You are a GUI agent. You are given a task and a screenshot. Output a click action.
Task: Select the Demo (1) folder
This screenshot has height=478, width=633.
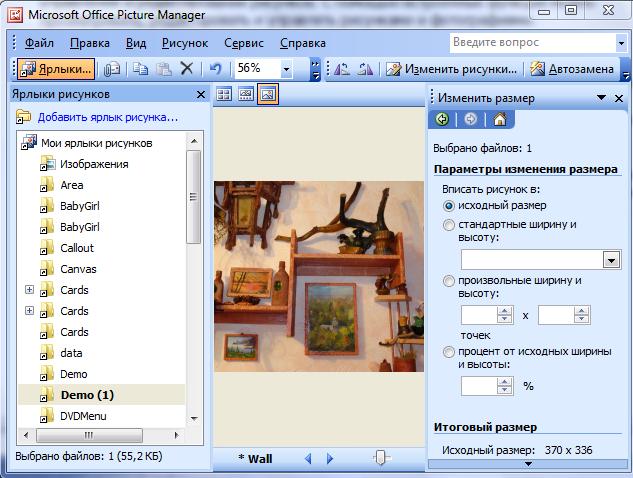click(87, 395)
